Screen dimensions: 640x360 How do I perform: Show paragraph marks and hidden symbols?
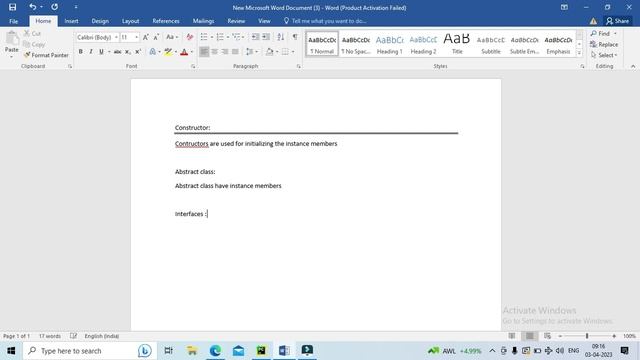tap(295, 37)
